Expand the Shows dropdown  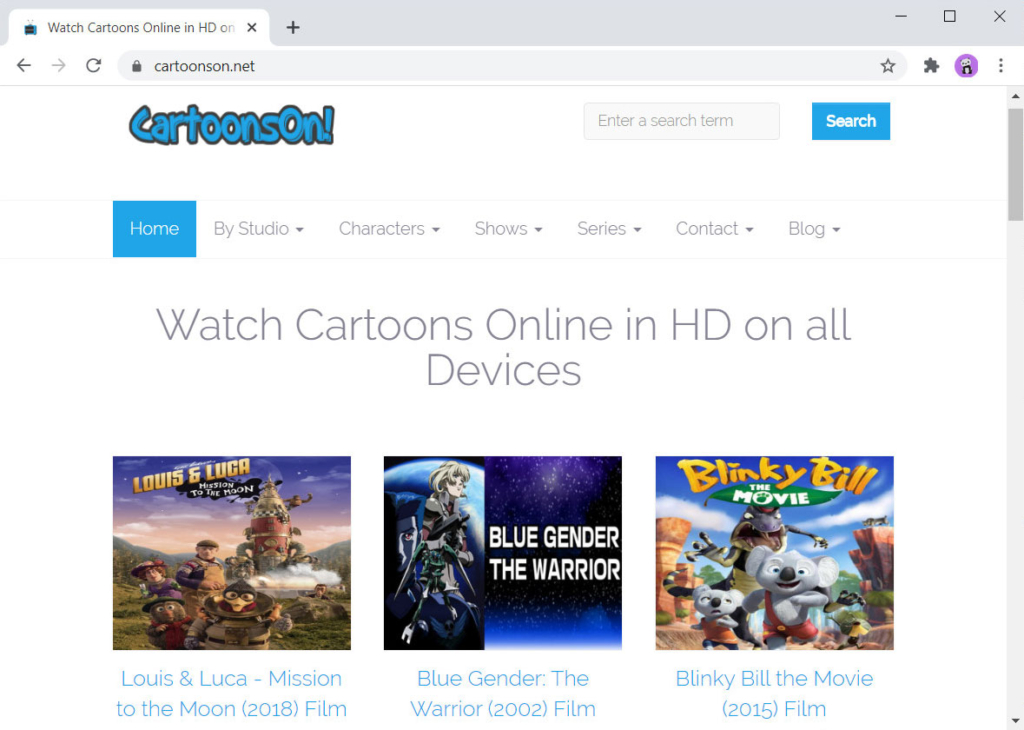[508, 229]
